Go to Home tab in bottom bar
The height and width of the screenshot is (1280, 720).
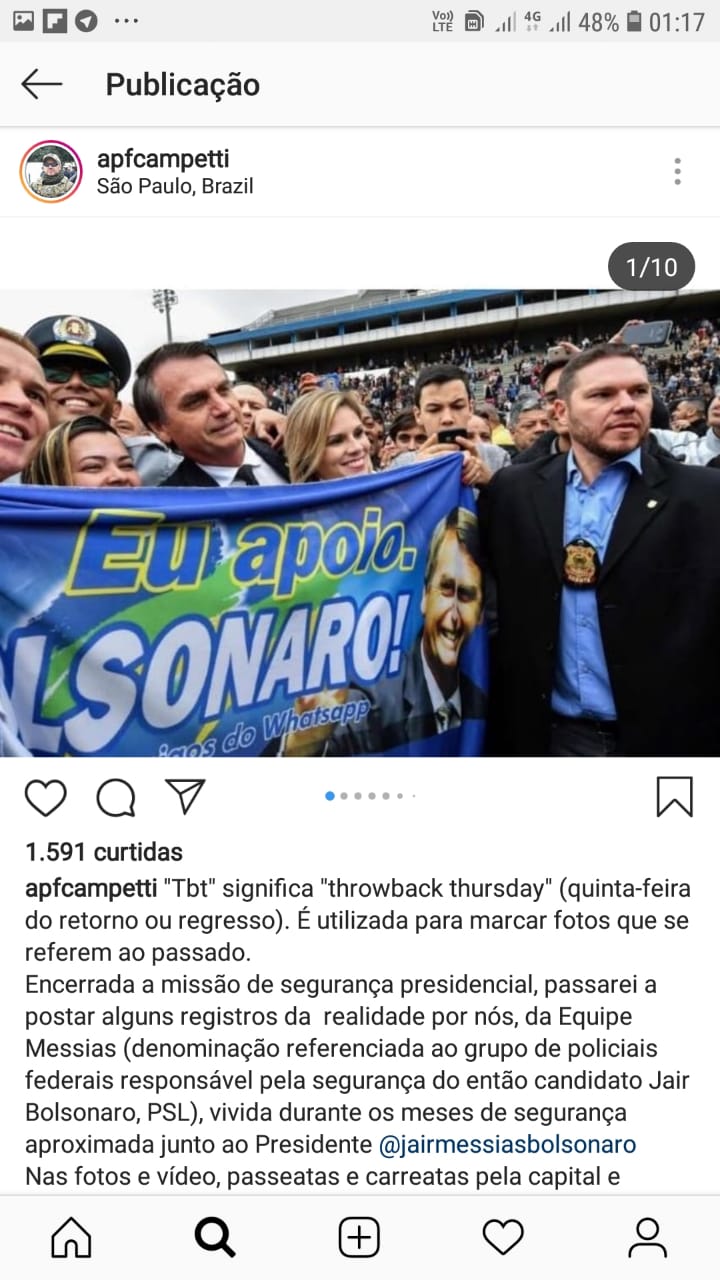tap(71, 1238)
